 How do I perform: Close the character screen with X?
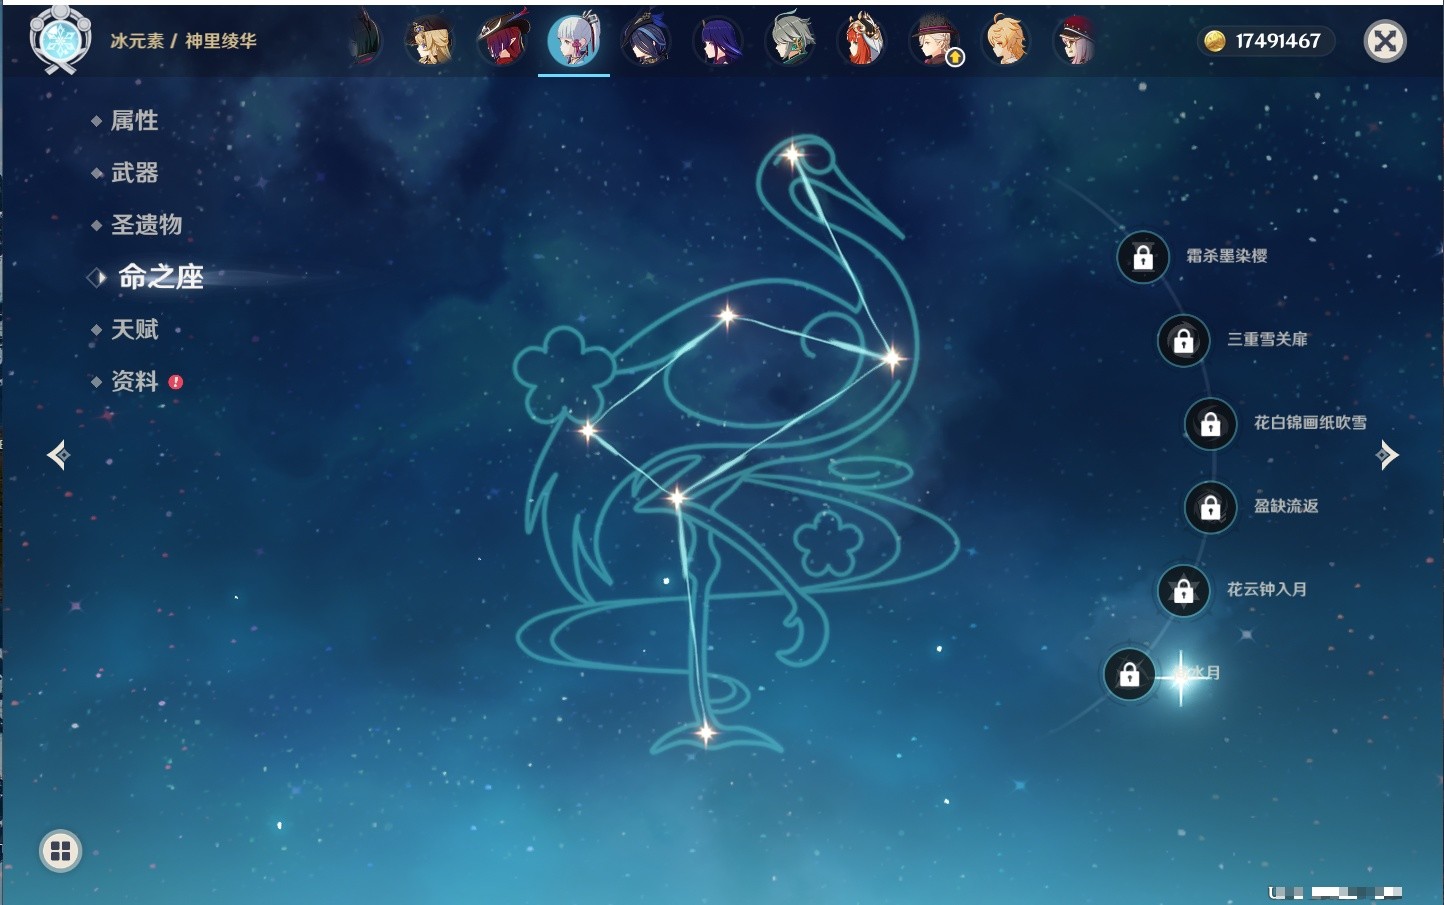pyautogui.click(x=1385, y=41)
